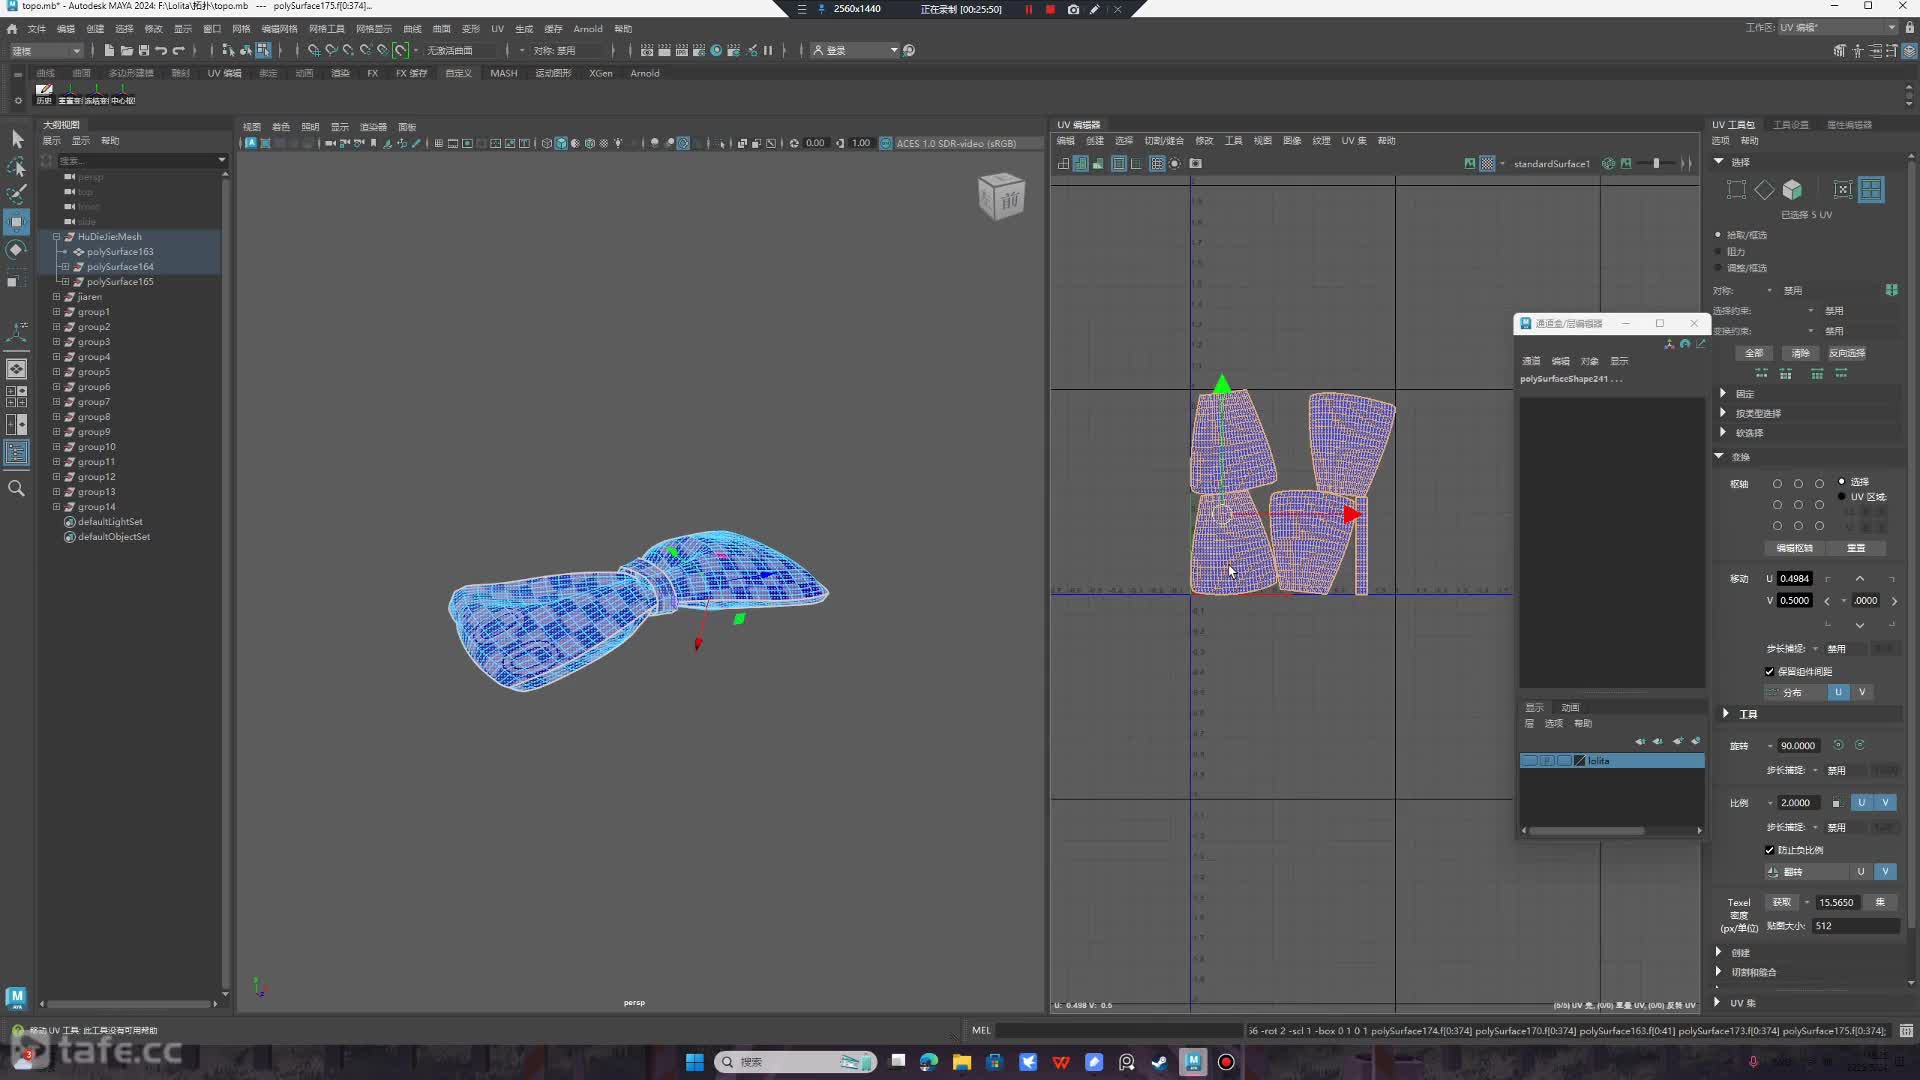Click the 获取 texel density button
This screenshot has width=1920, height=1080.
1782,902
